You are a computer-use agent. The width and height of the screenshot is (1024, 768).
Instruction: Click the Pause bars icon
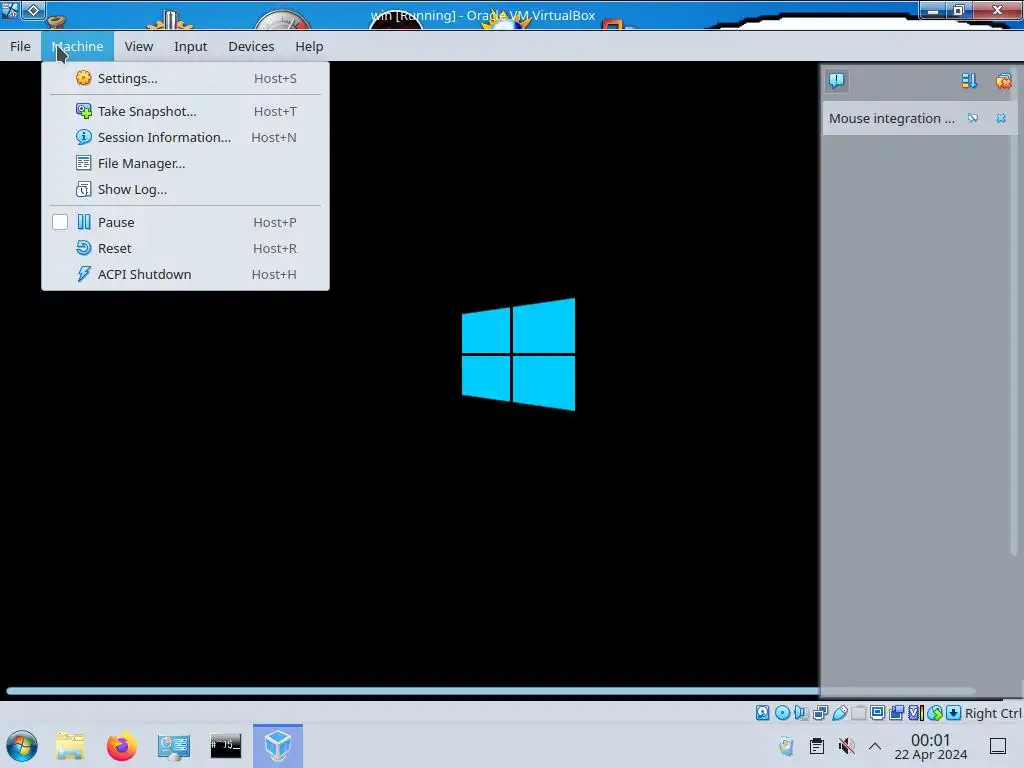(84, 222)
